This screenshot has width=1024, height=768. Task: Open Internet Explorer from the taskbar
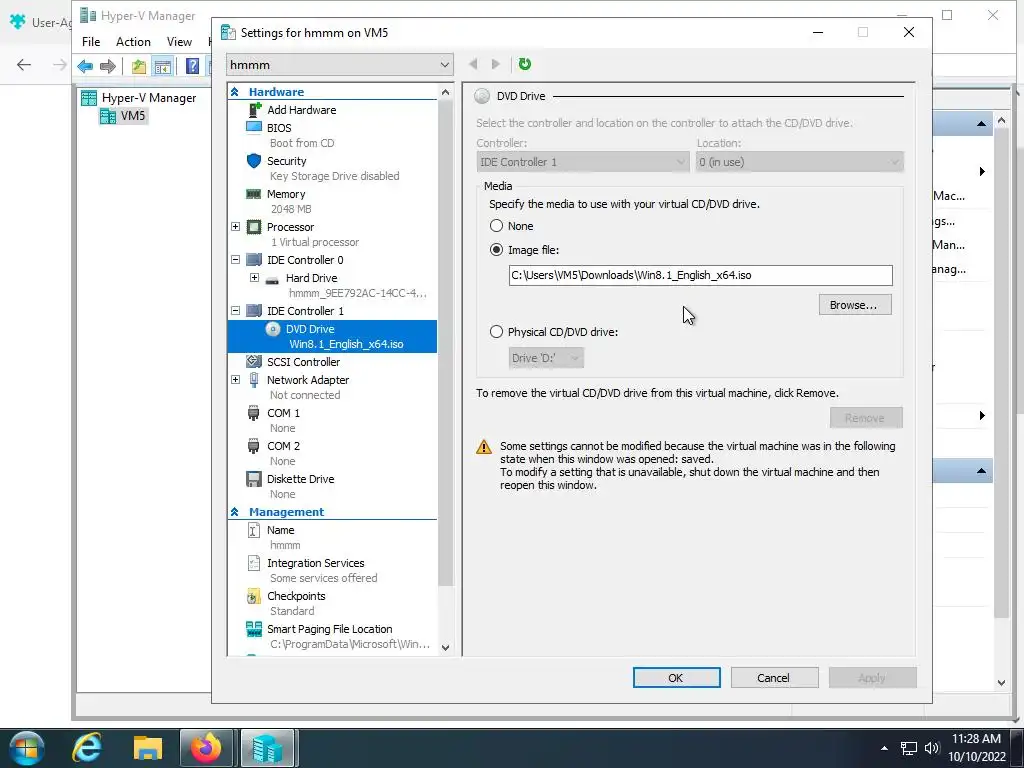(x=87, y=748)
